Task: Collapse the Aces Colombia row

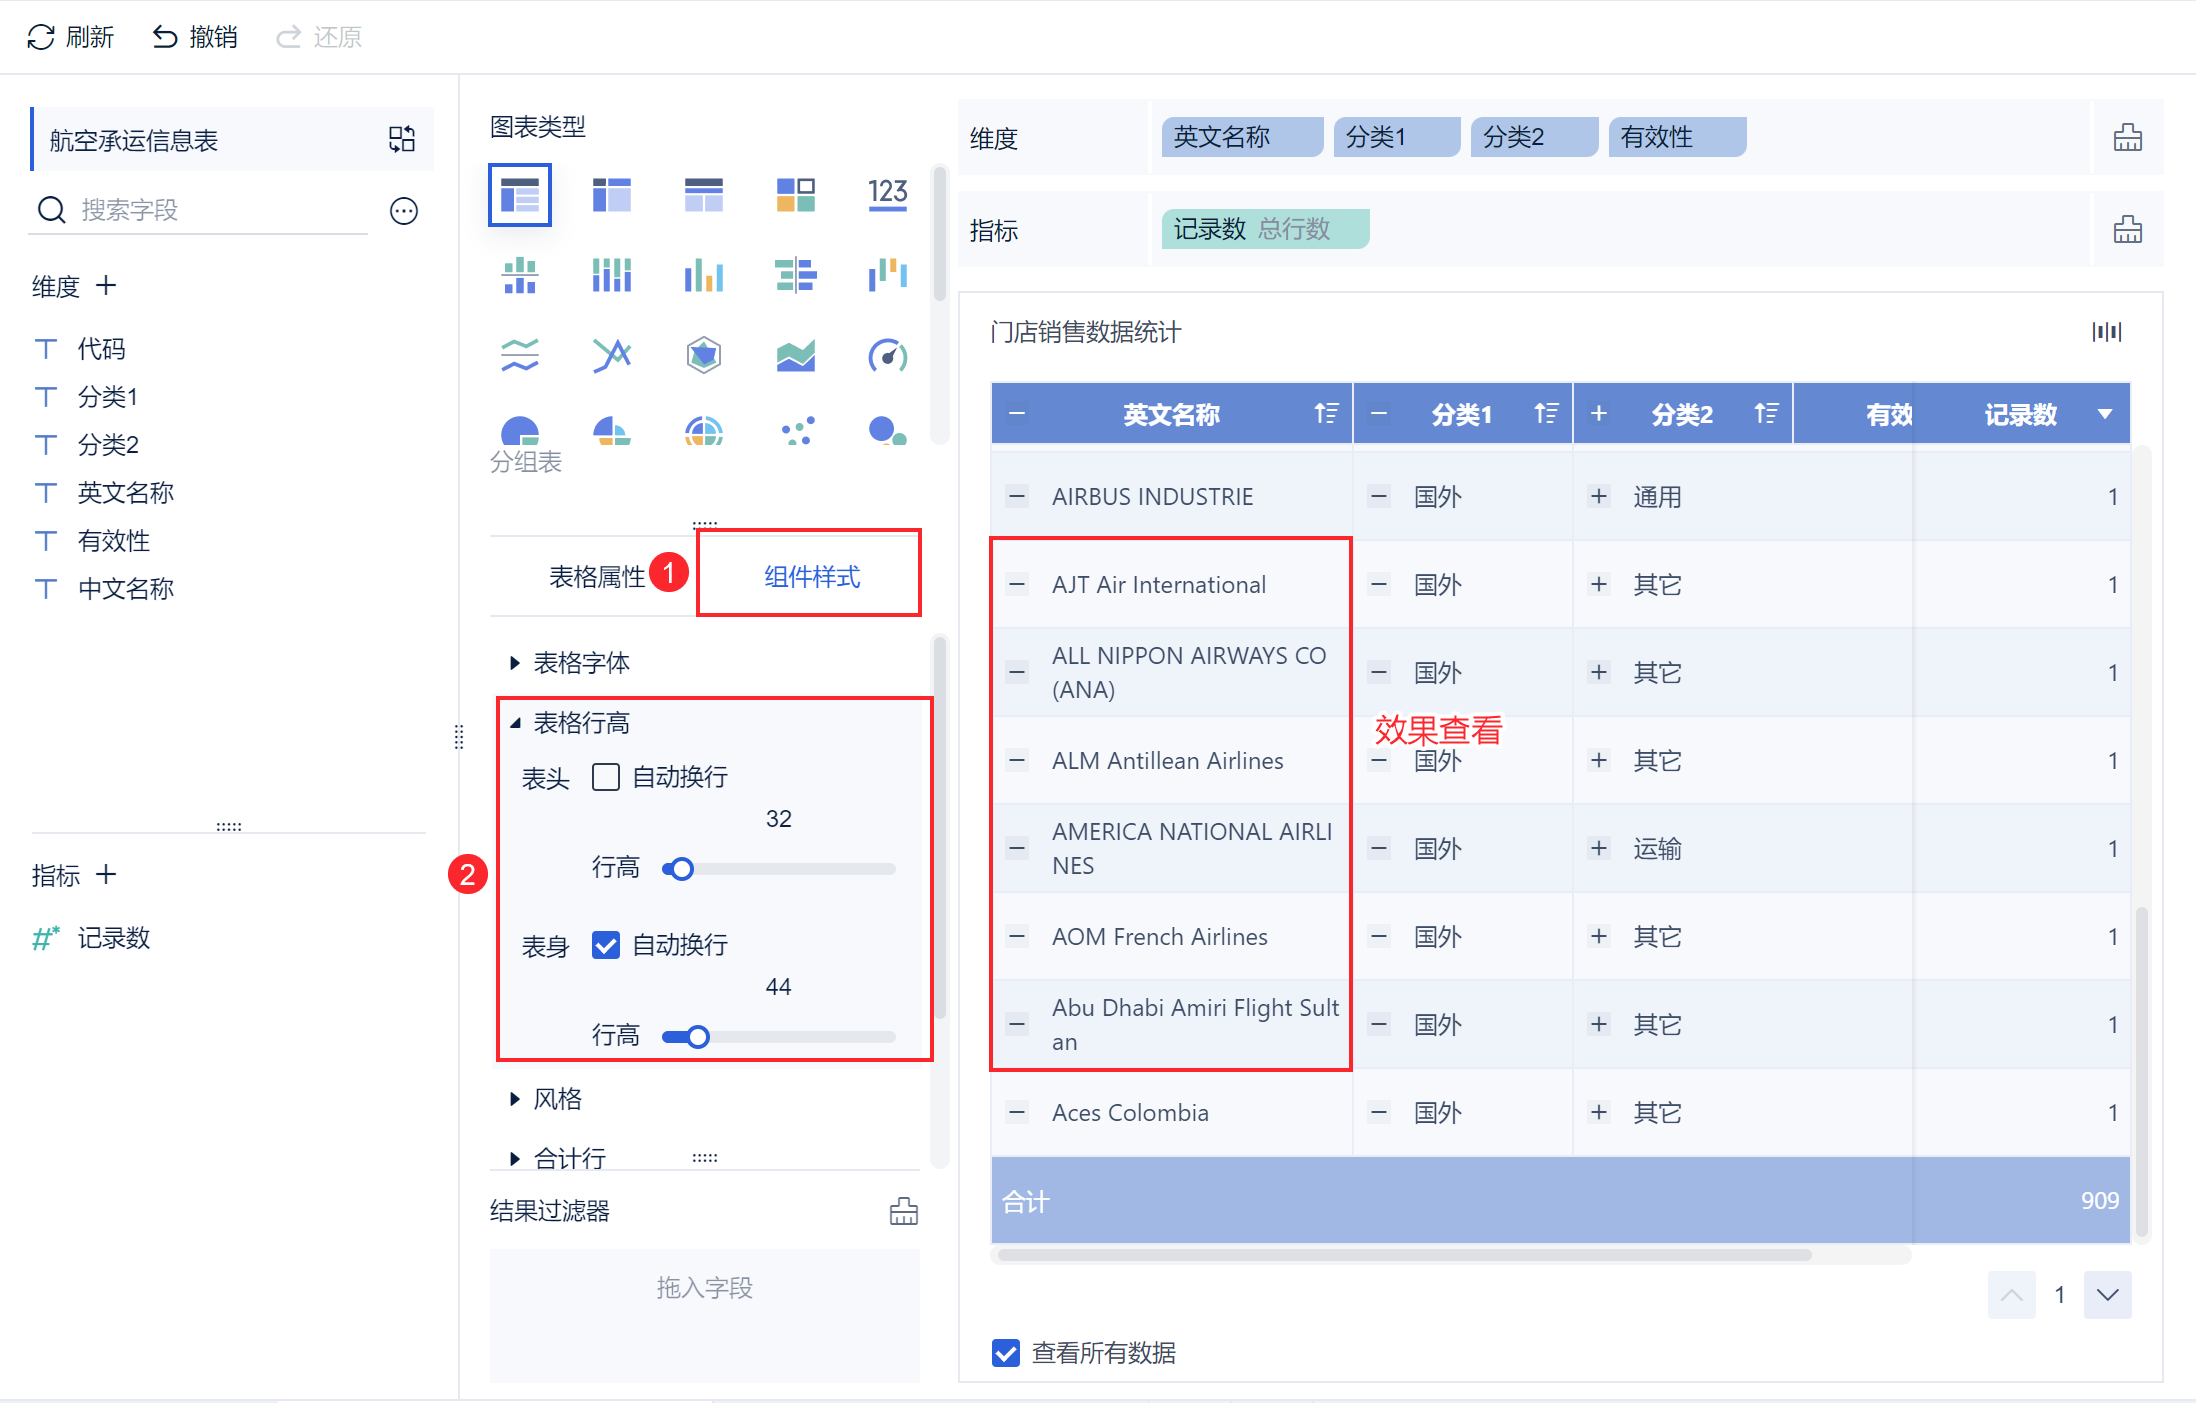Action: coord(1017,1112)
